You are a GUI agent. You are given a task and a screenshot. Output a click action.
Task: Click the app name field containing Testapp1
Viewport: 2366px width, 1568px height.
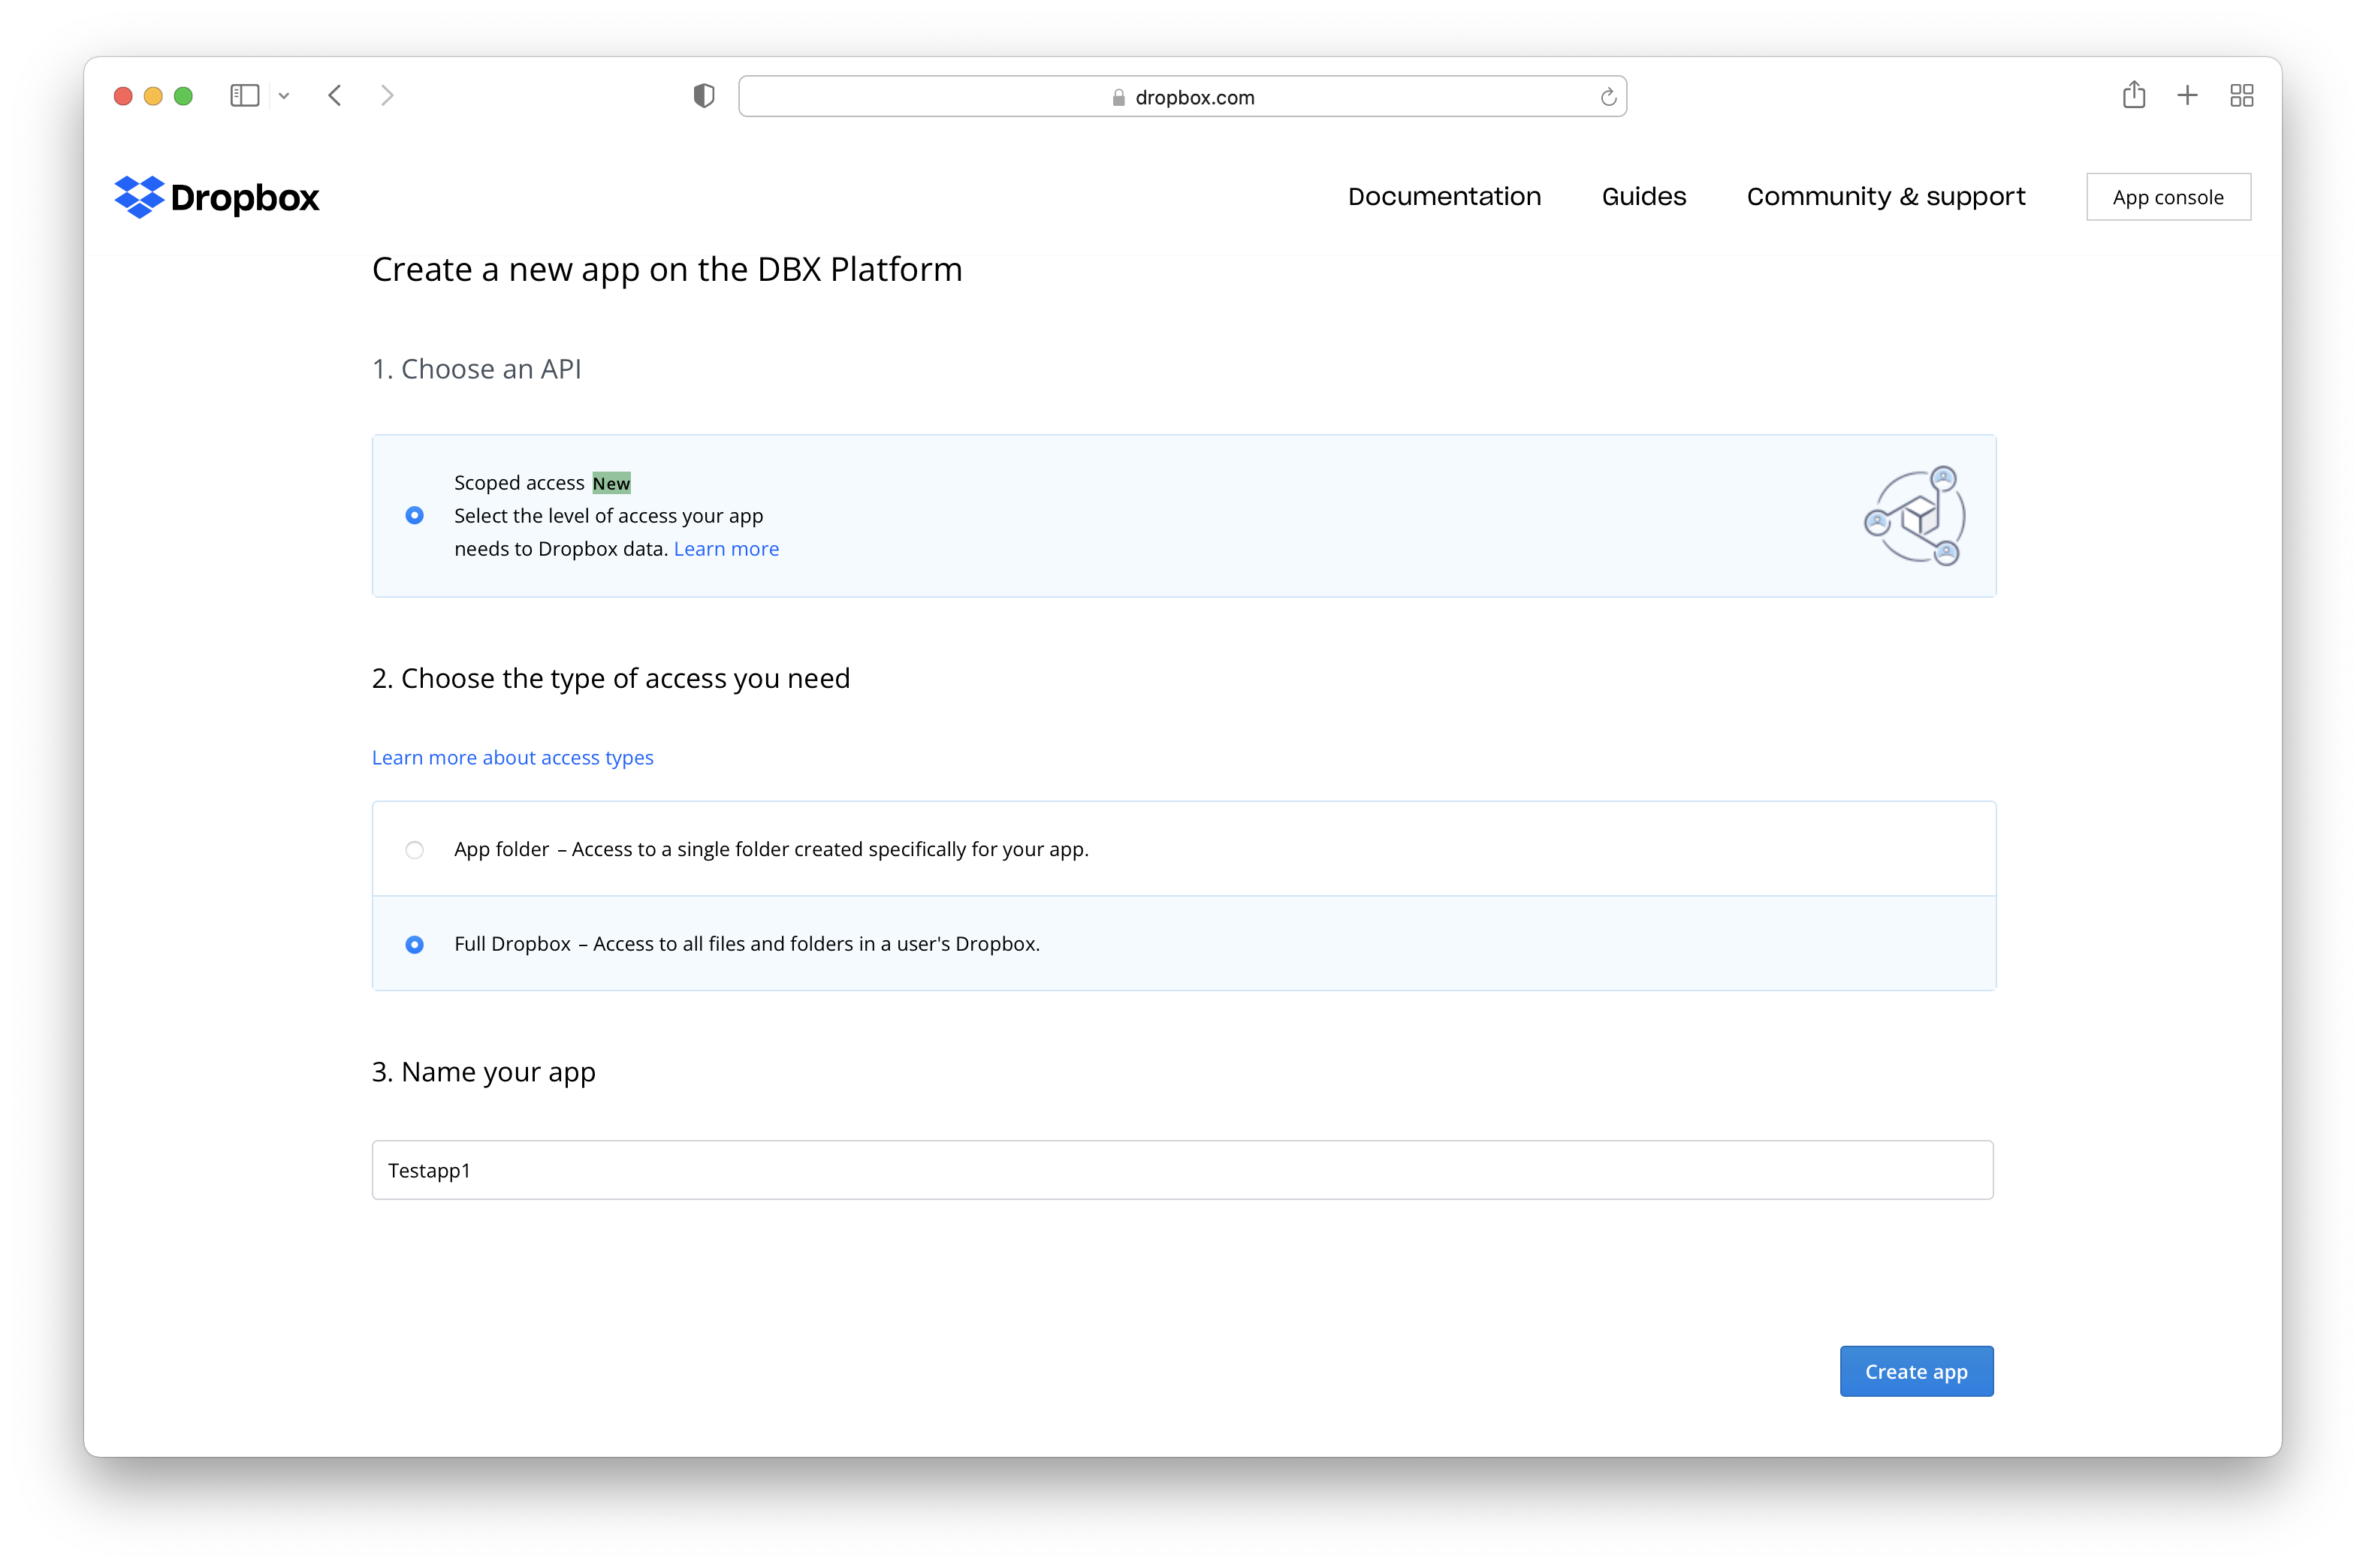pos(1182,1170)
